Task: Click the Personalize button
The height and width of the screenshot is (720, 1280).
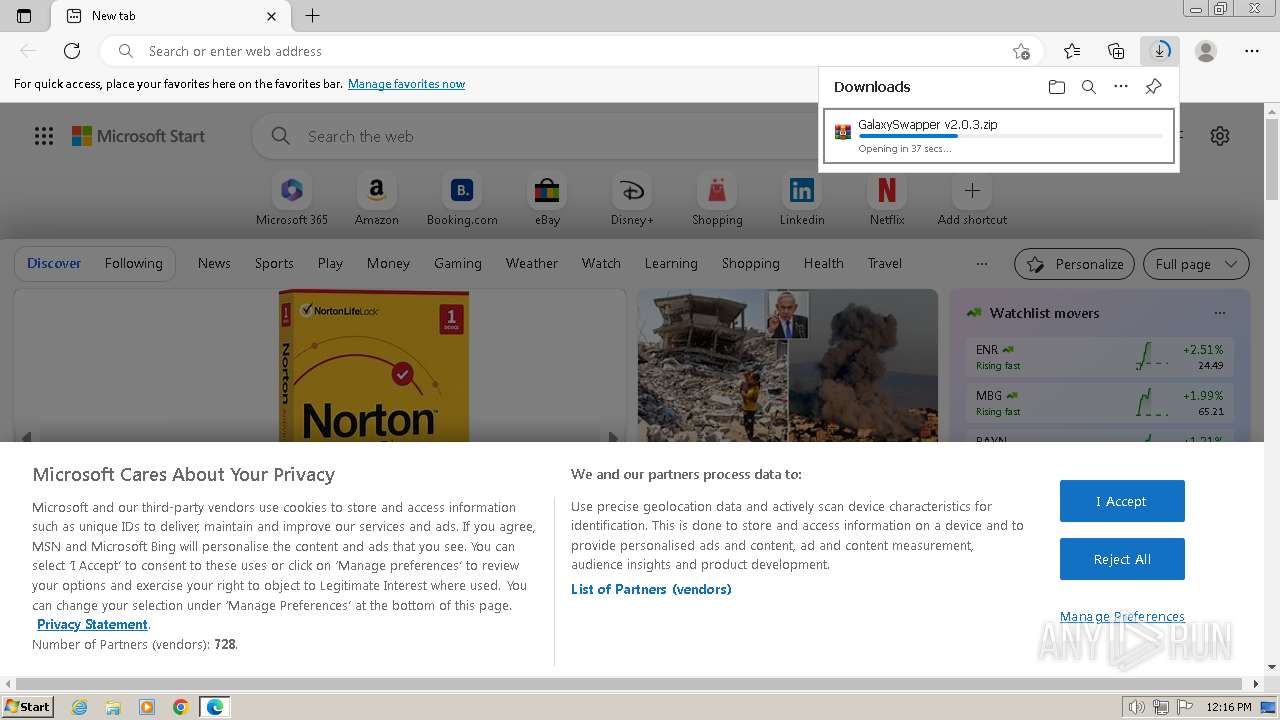Action: [1074, 264]
